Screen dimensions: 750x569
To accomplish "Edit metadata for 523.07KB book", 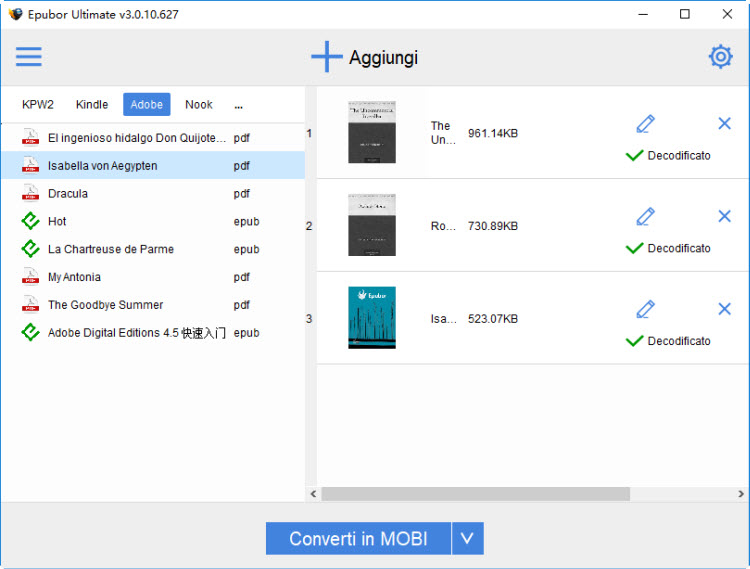I will coord(645,309).
